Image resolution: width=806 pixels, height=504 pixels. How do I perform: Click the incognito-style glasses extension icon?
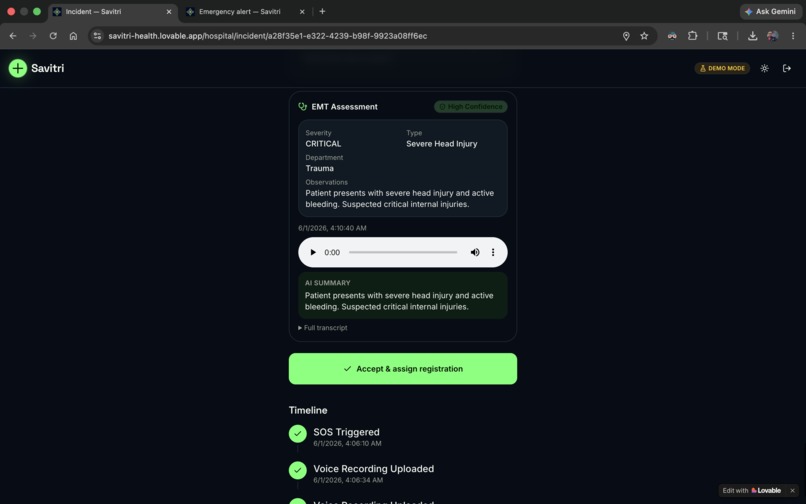(672, 35)
